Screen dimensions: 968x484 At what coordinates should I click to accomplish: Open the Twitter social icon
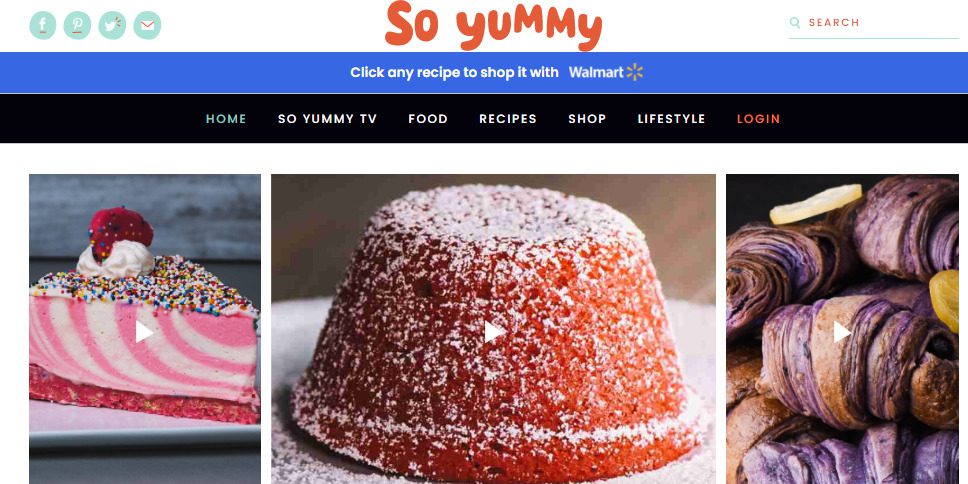coord(112,25)
